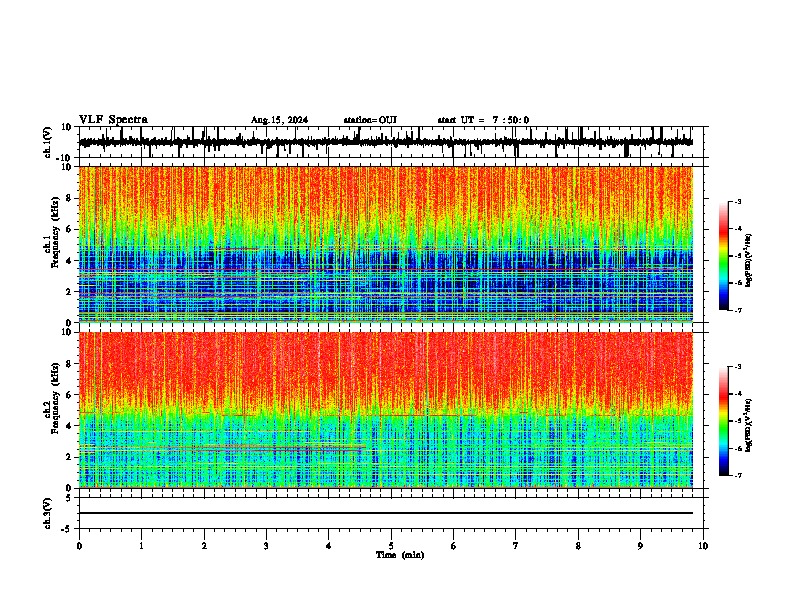Click the '-3' label on ch.2 color bar

click(x=738, y=367)
